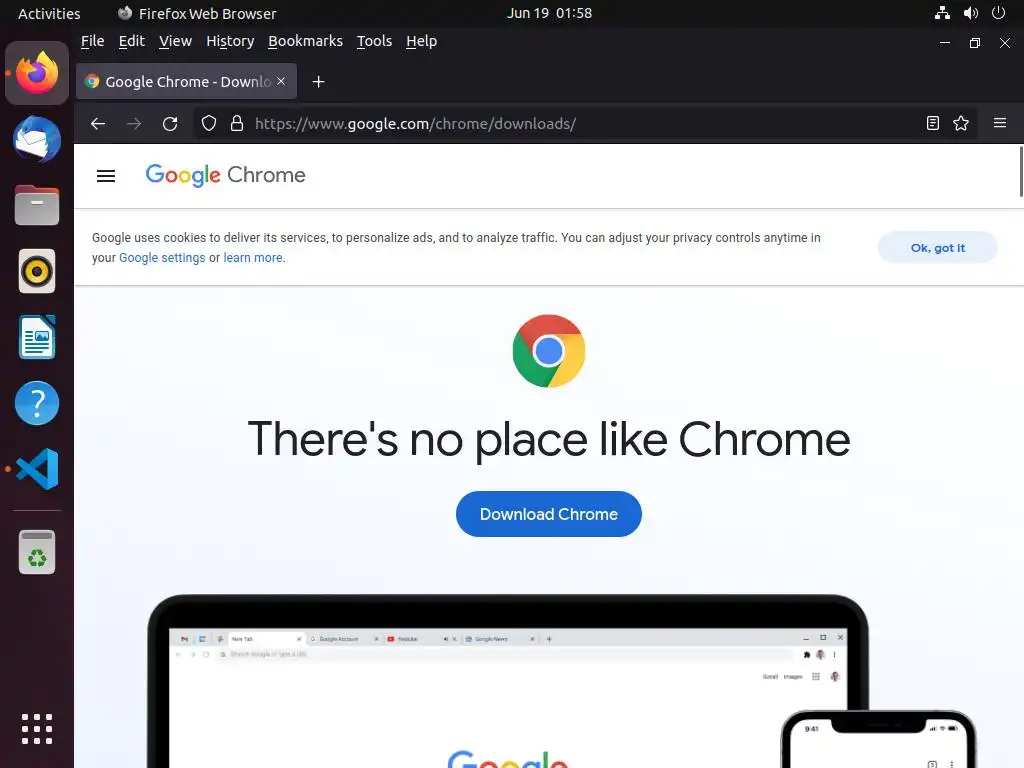This screenshot has width=1024, height=768.
Task: Bookmark this page with star icon
Action: 961,123
